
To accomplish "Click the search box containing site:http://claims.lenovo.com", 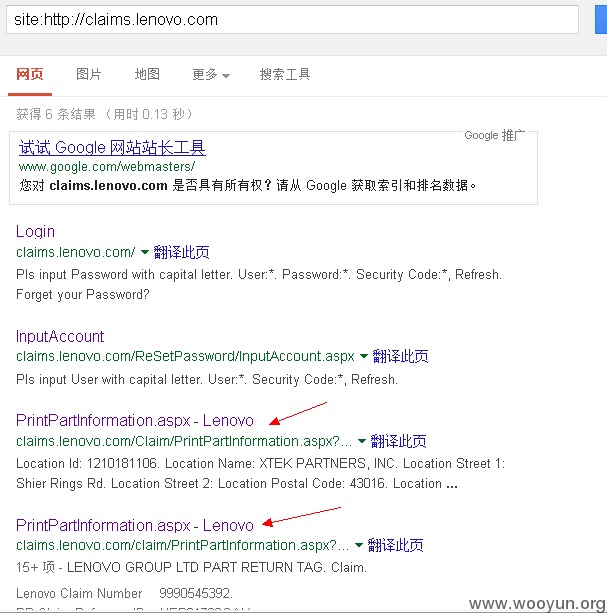I will [x=292, y=20].
